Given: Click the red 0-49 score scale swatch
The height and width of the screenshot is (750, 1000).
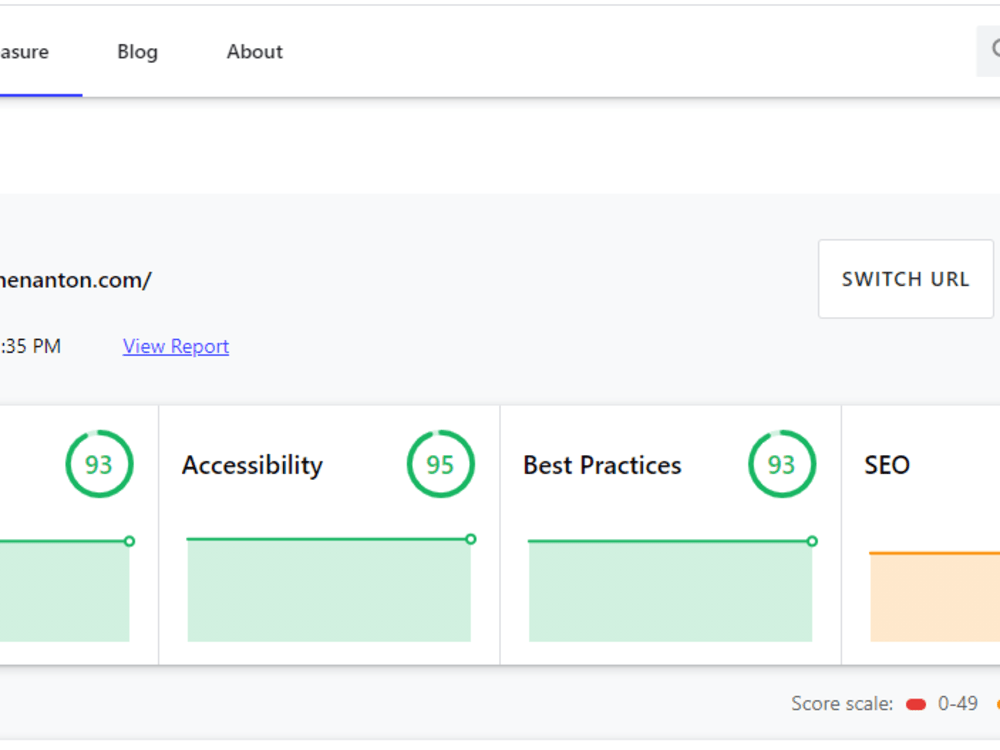Looking at the screenshot, I should [x=916, y=704].
